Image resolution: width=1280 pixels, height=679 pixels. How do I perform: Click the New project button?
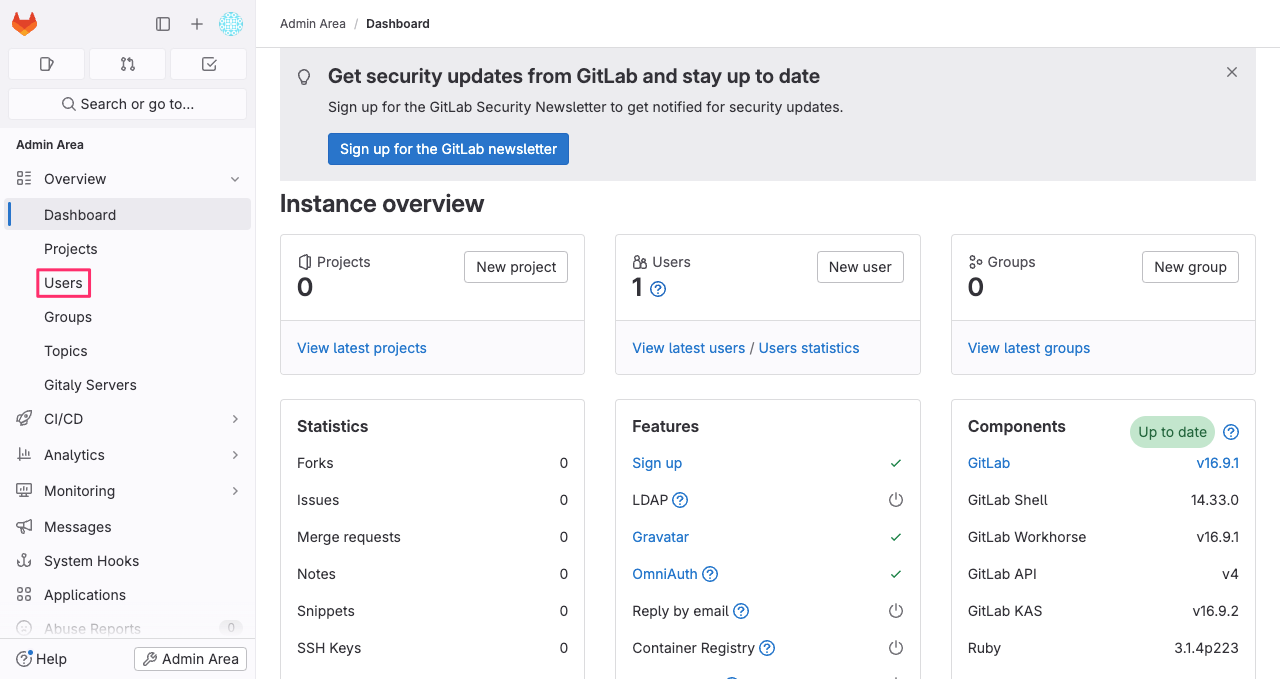point(516,267)
